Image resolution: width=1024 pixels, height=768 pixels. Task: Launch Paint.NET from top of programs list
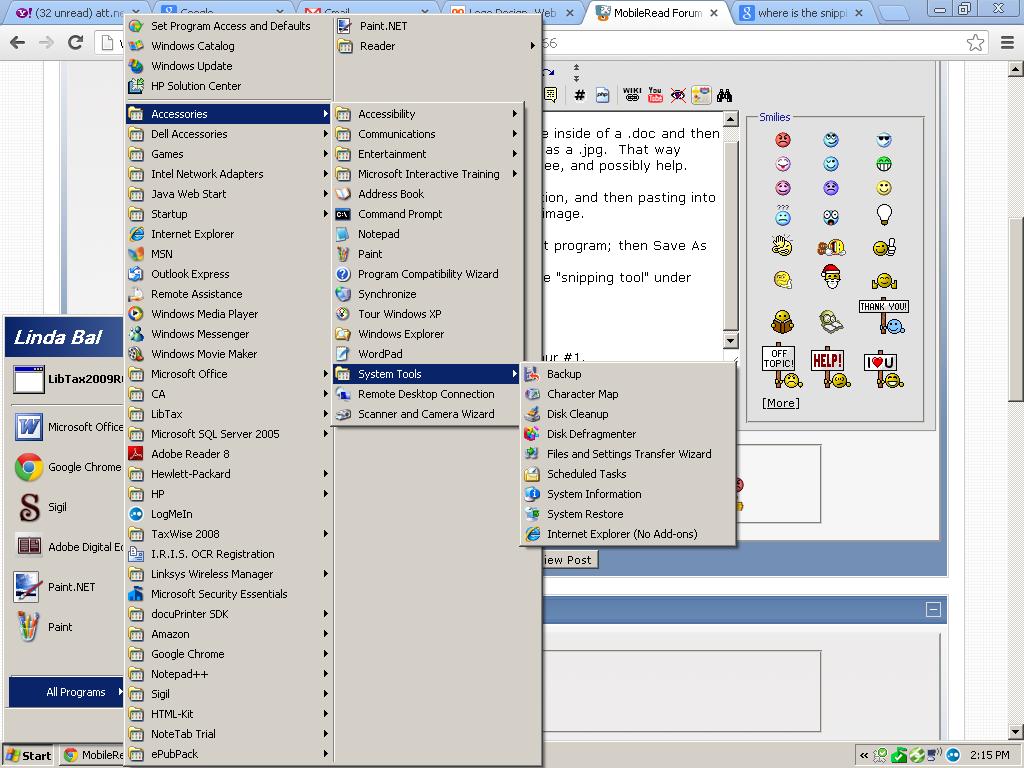point(437,26)
